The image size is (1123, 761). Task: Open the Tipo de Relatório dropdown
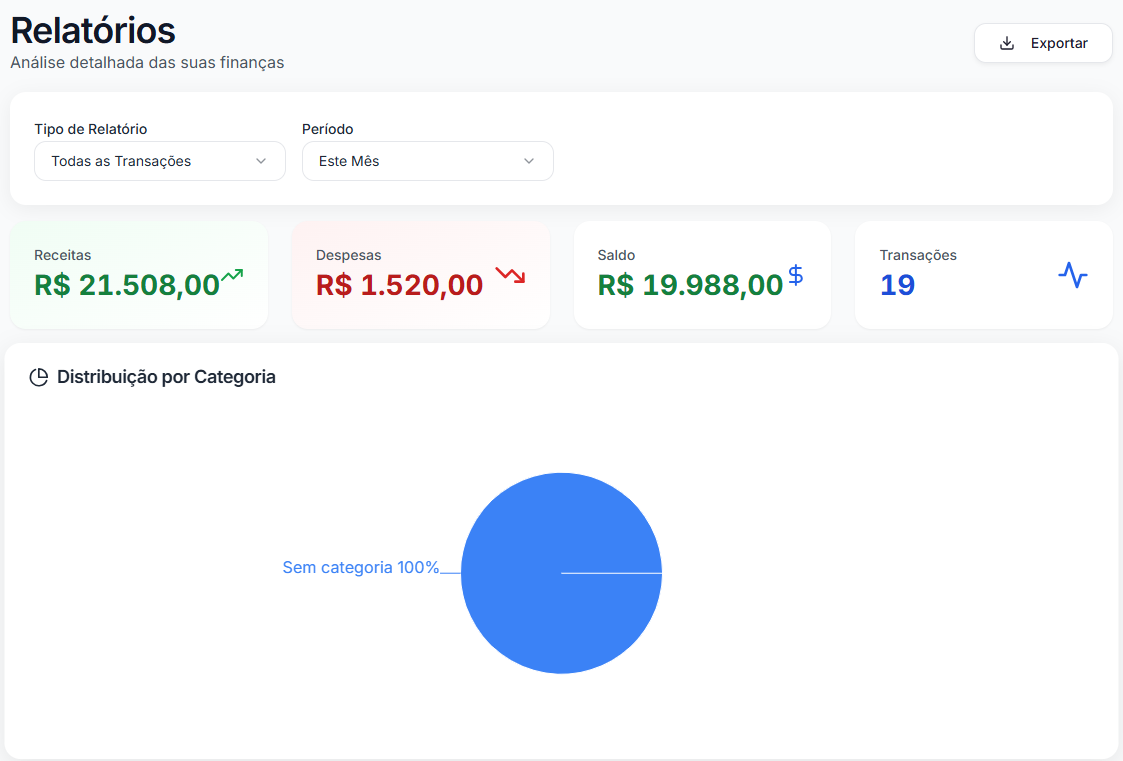159,161
